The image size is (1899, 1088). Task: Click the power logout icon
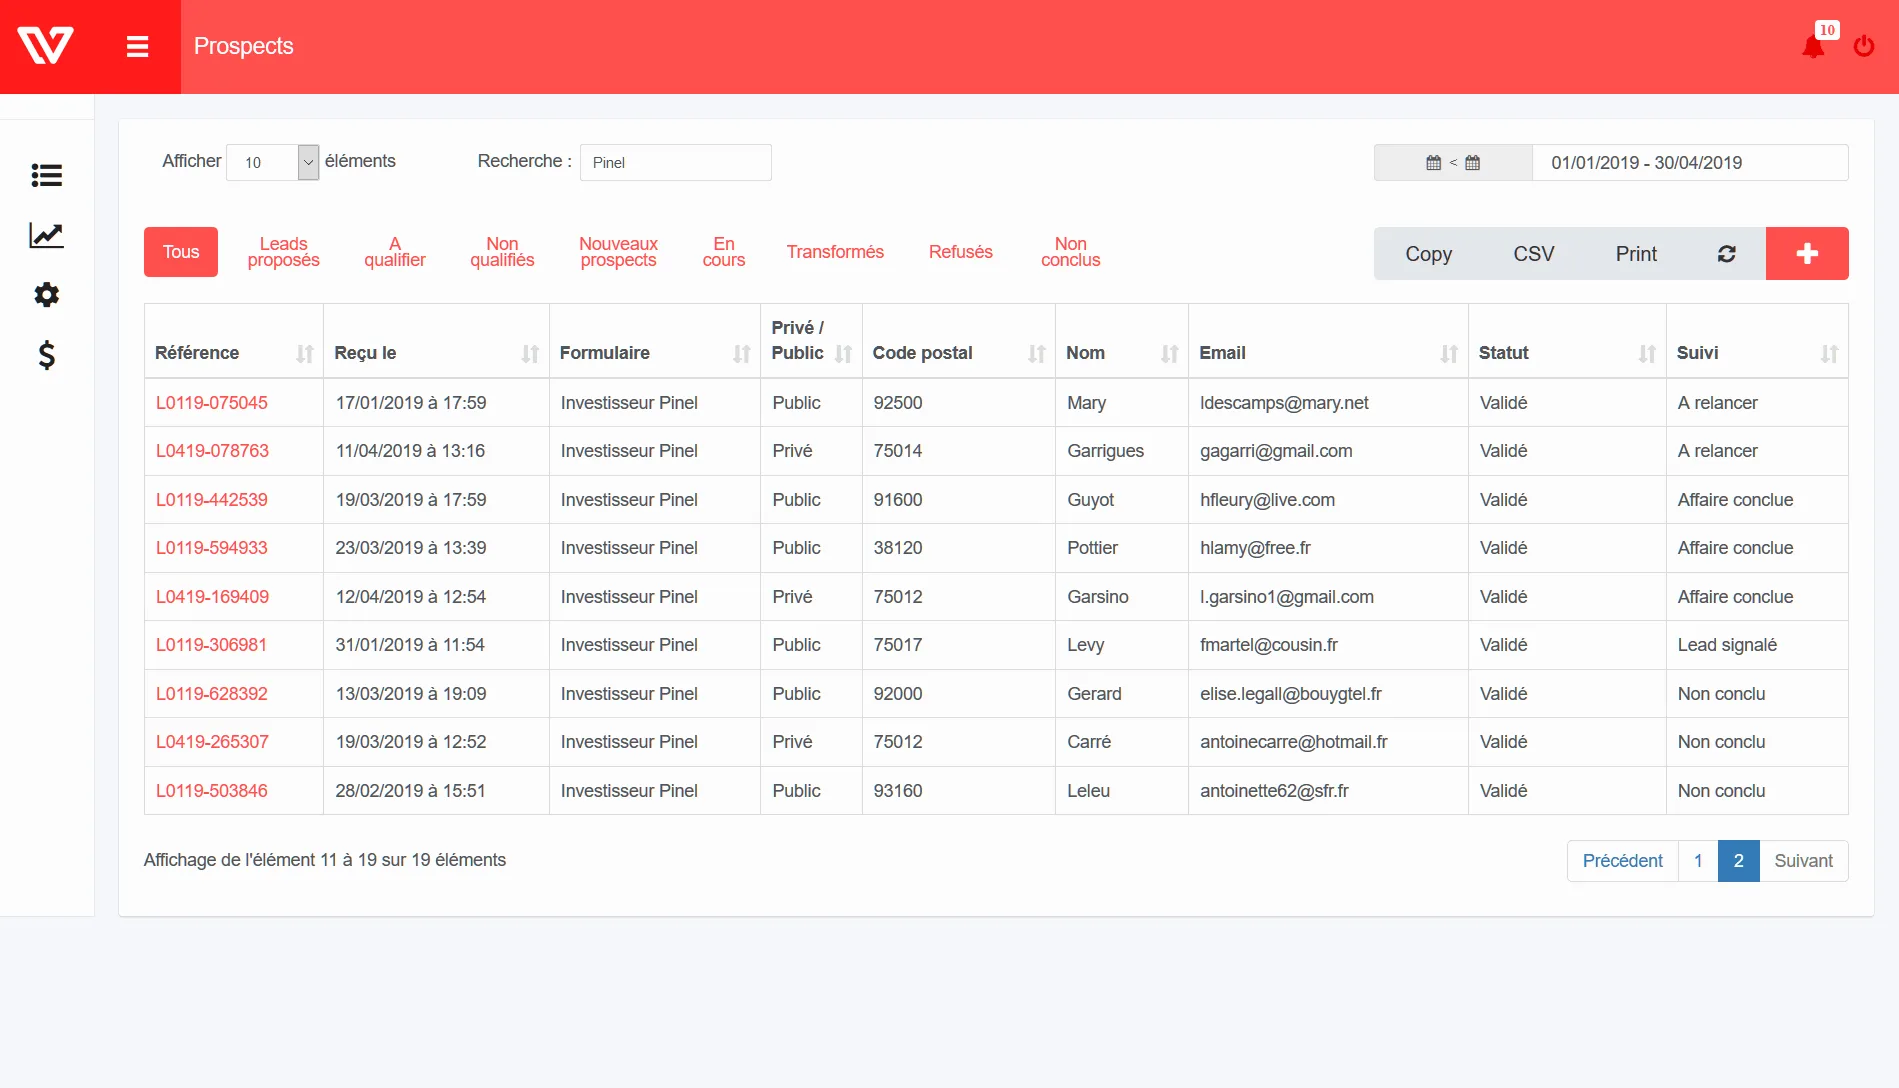(1864, 46)
